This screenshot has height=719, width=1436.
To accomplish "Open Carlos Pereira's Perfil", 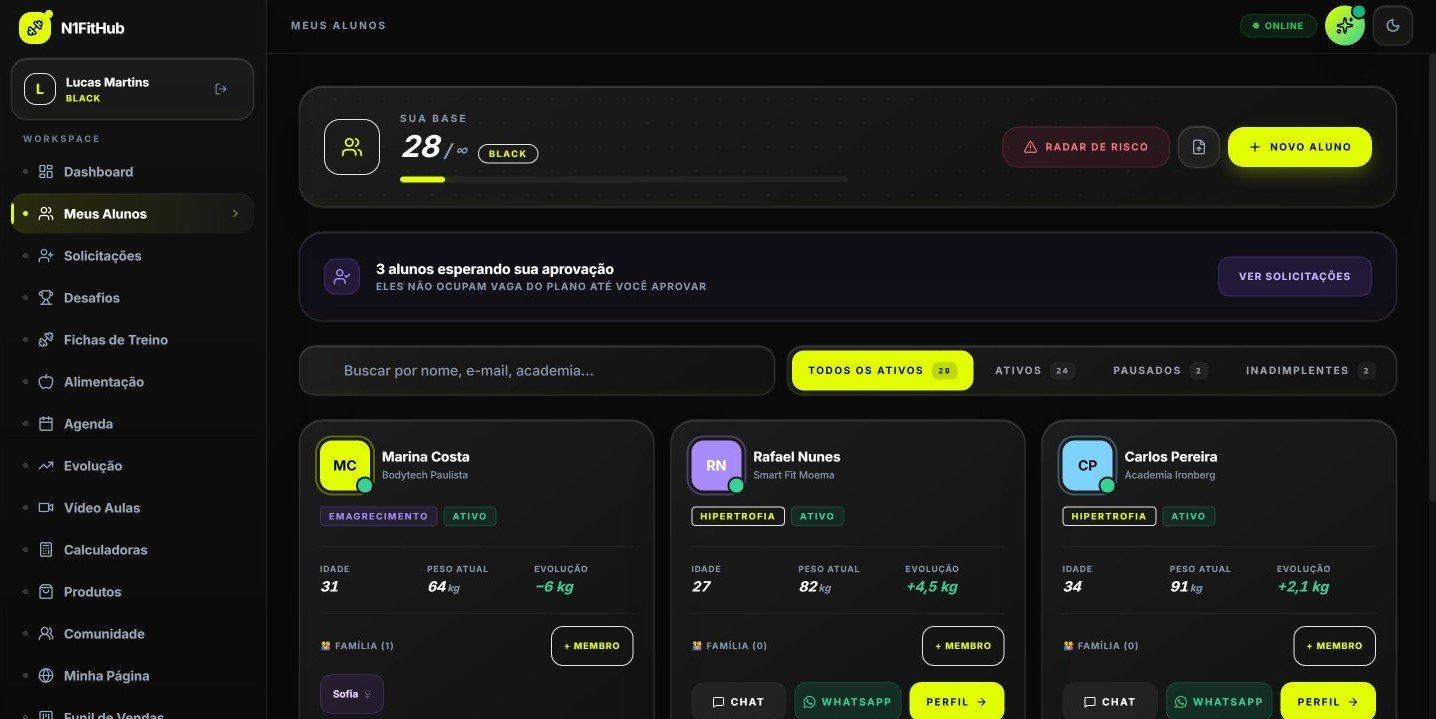I will [x=1328, y=702].
